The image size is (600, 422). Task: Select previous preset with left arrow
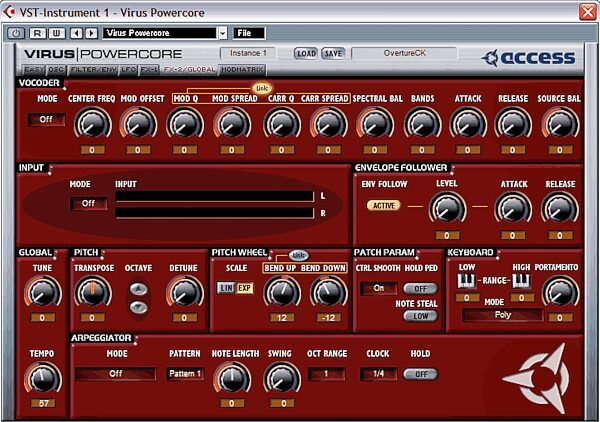point(77,33)
